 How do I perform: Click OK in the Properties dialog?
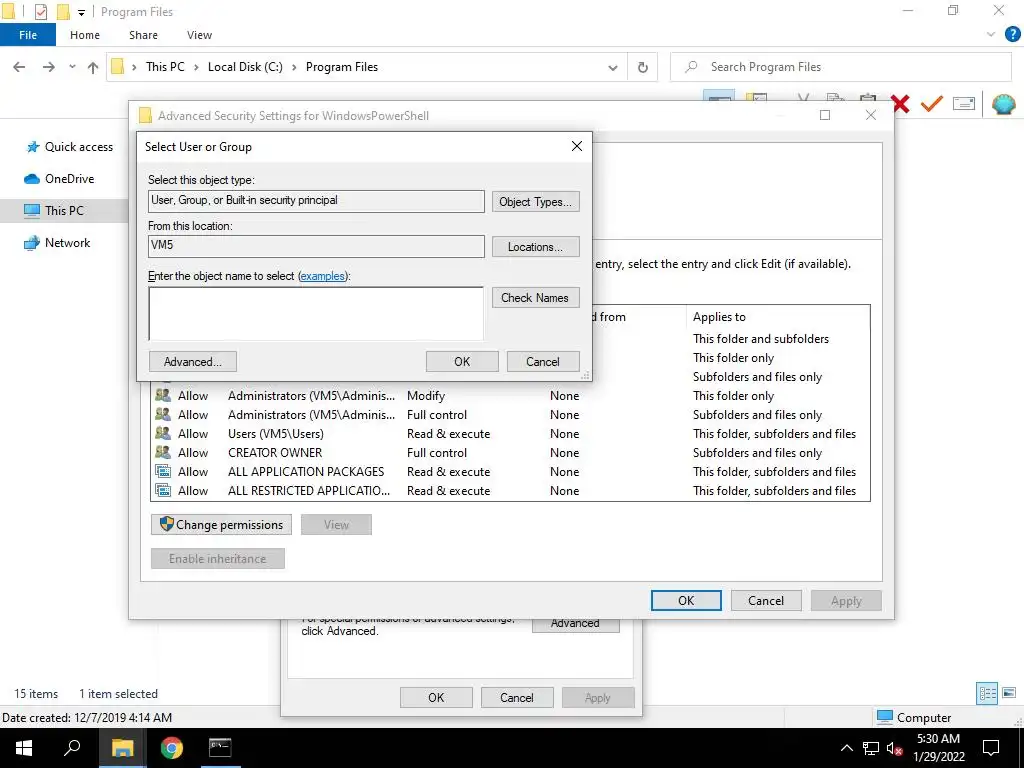point(436,697)
